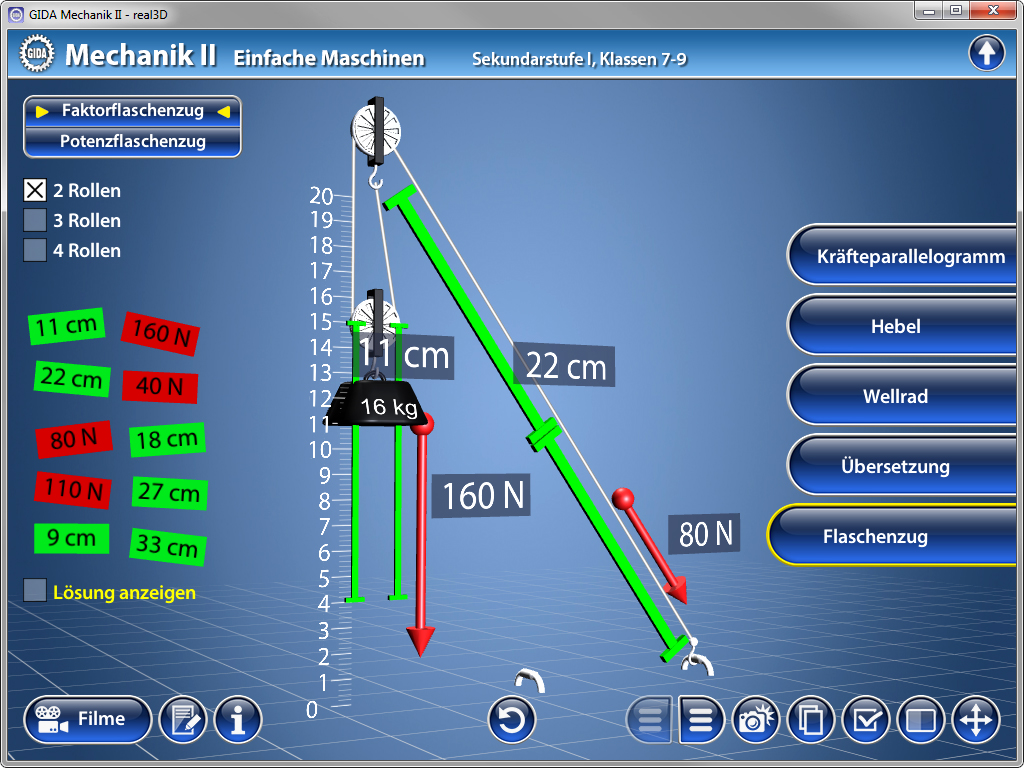
Task: Check the 4 Rollen option
Action: point(35,250)
